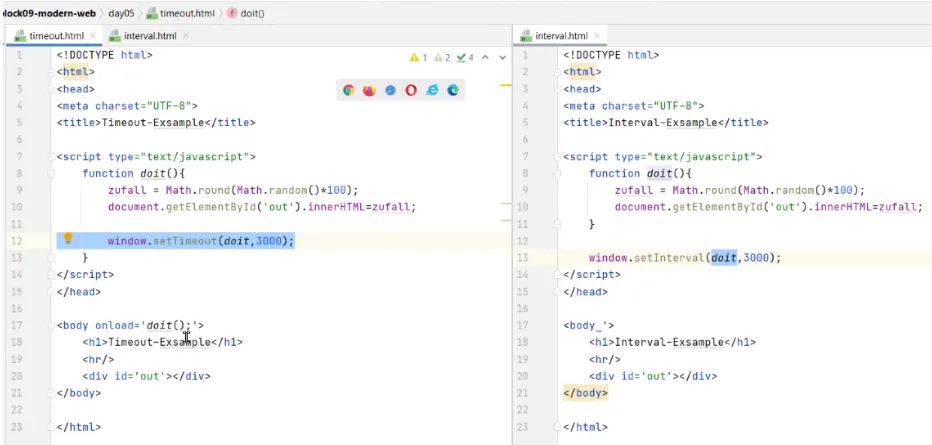932x445 pixels.
Task: Click the hr tag line in timeout.html
Action: 98,359
